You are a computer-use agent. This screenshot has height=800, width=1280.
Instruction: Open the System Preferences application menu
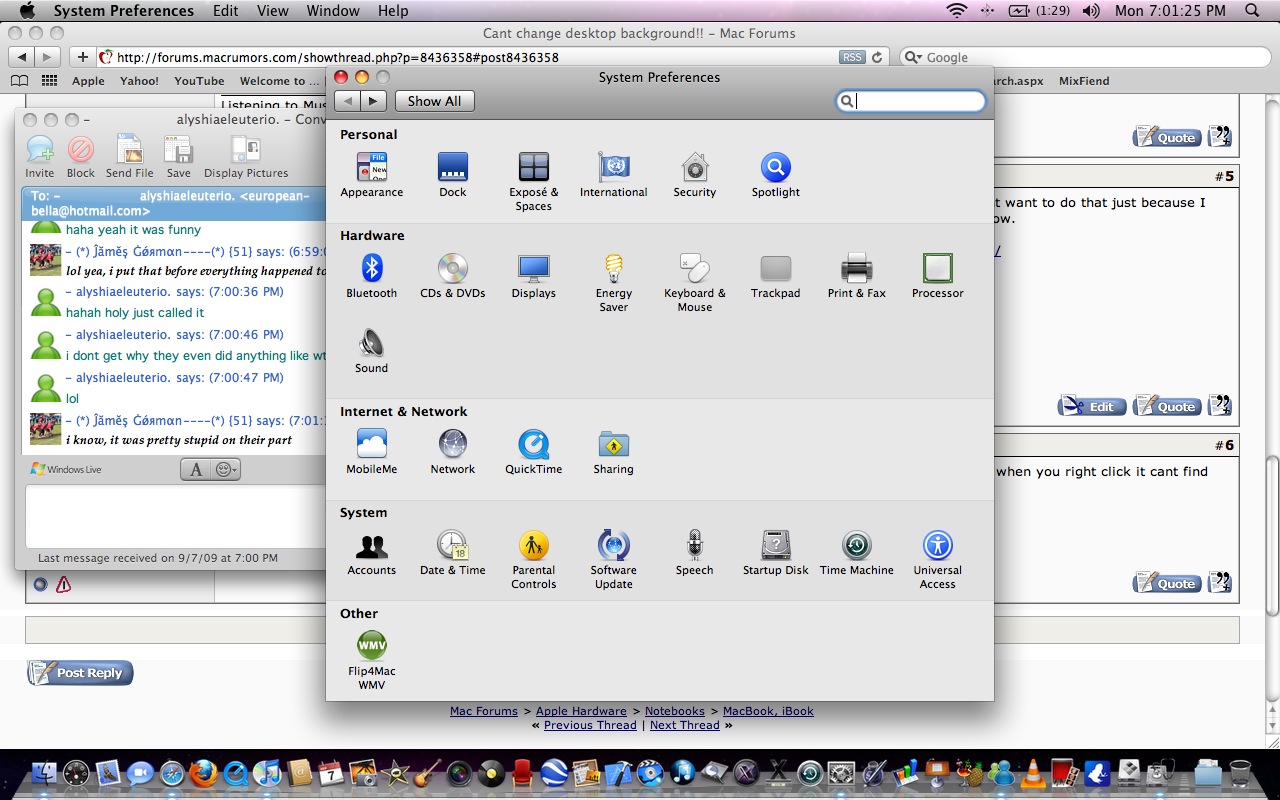pos(124,11)
